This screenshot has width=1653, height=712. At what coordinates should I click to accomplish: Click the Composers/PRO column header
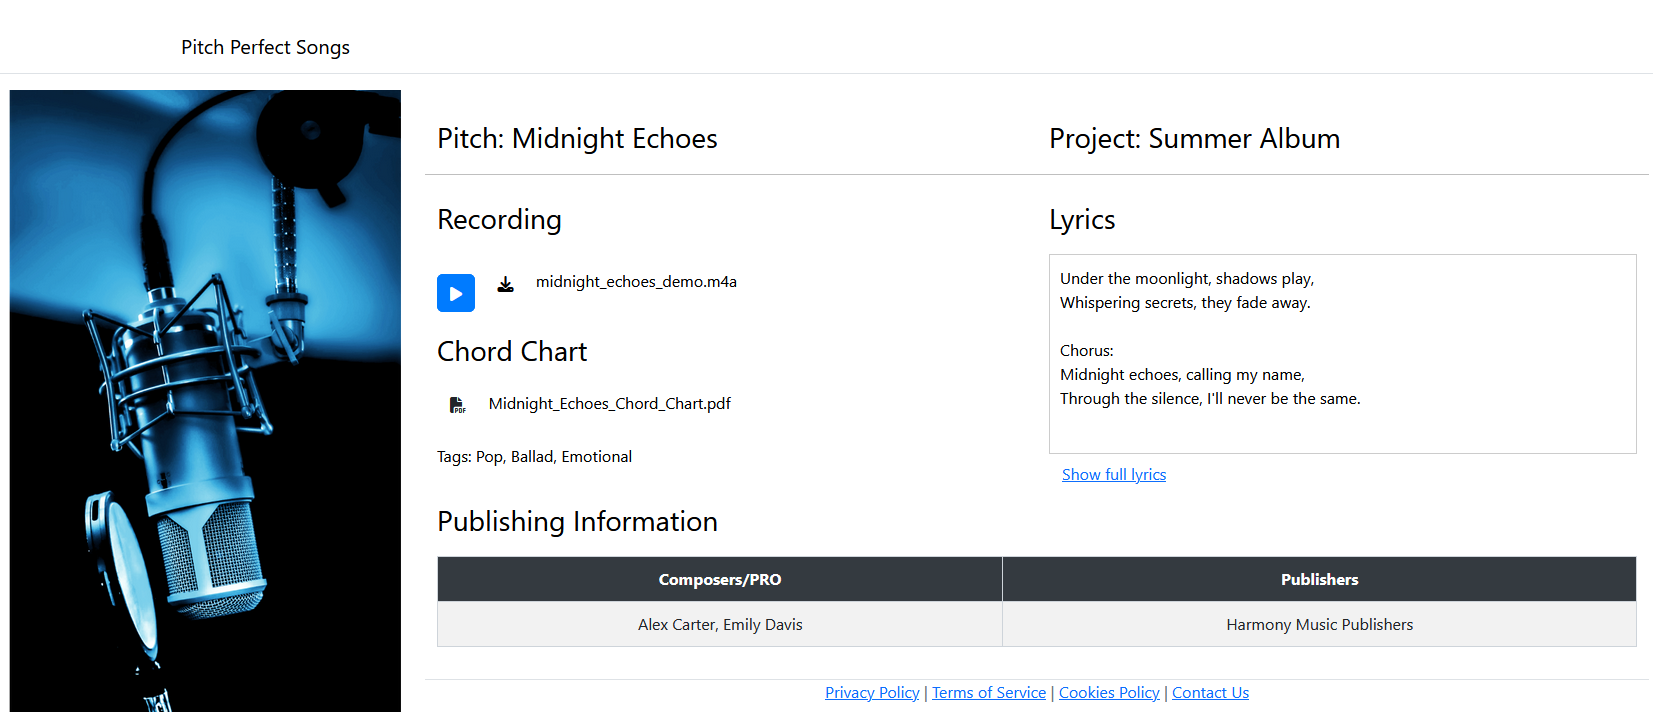[x=719, y=579]
